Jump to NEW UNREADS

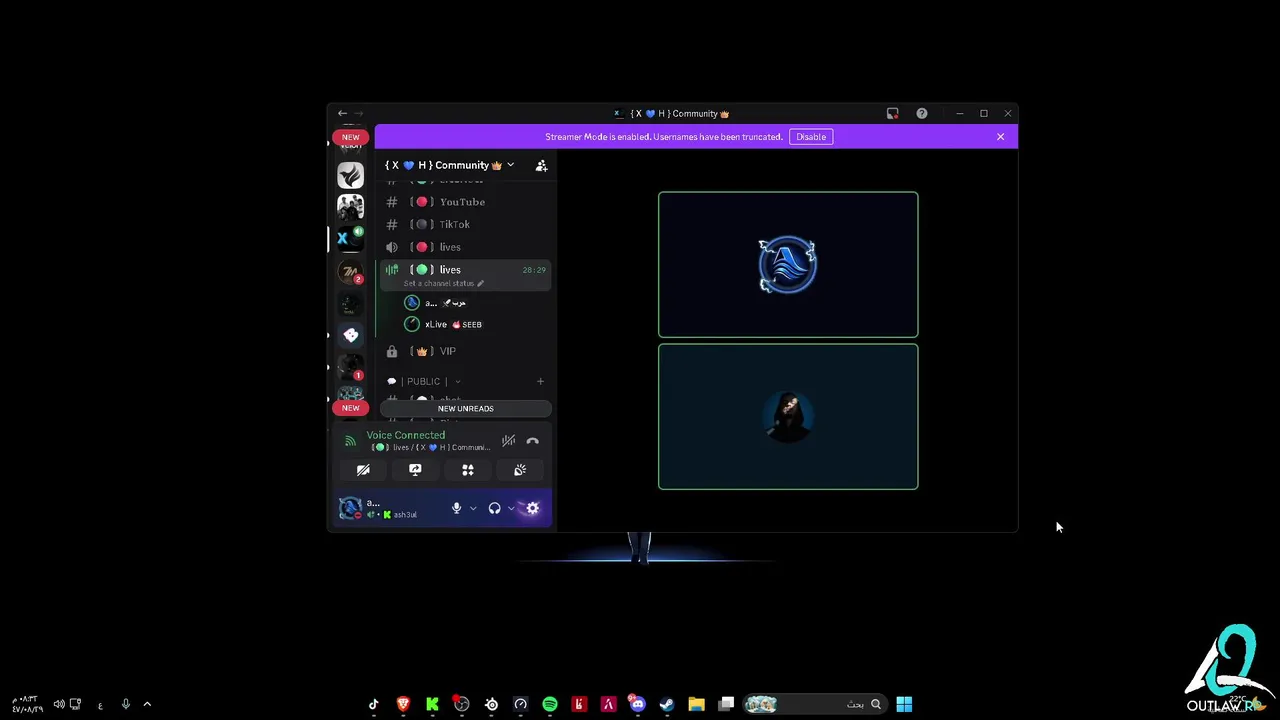[x=465, y=408]
